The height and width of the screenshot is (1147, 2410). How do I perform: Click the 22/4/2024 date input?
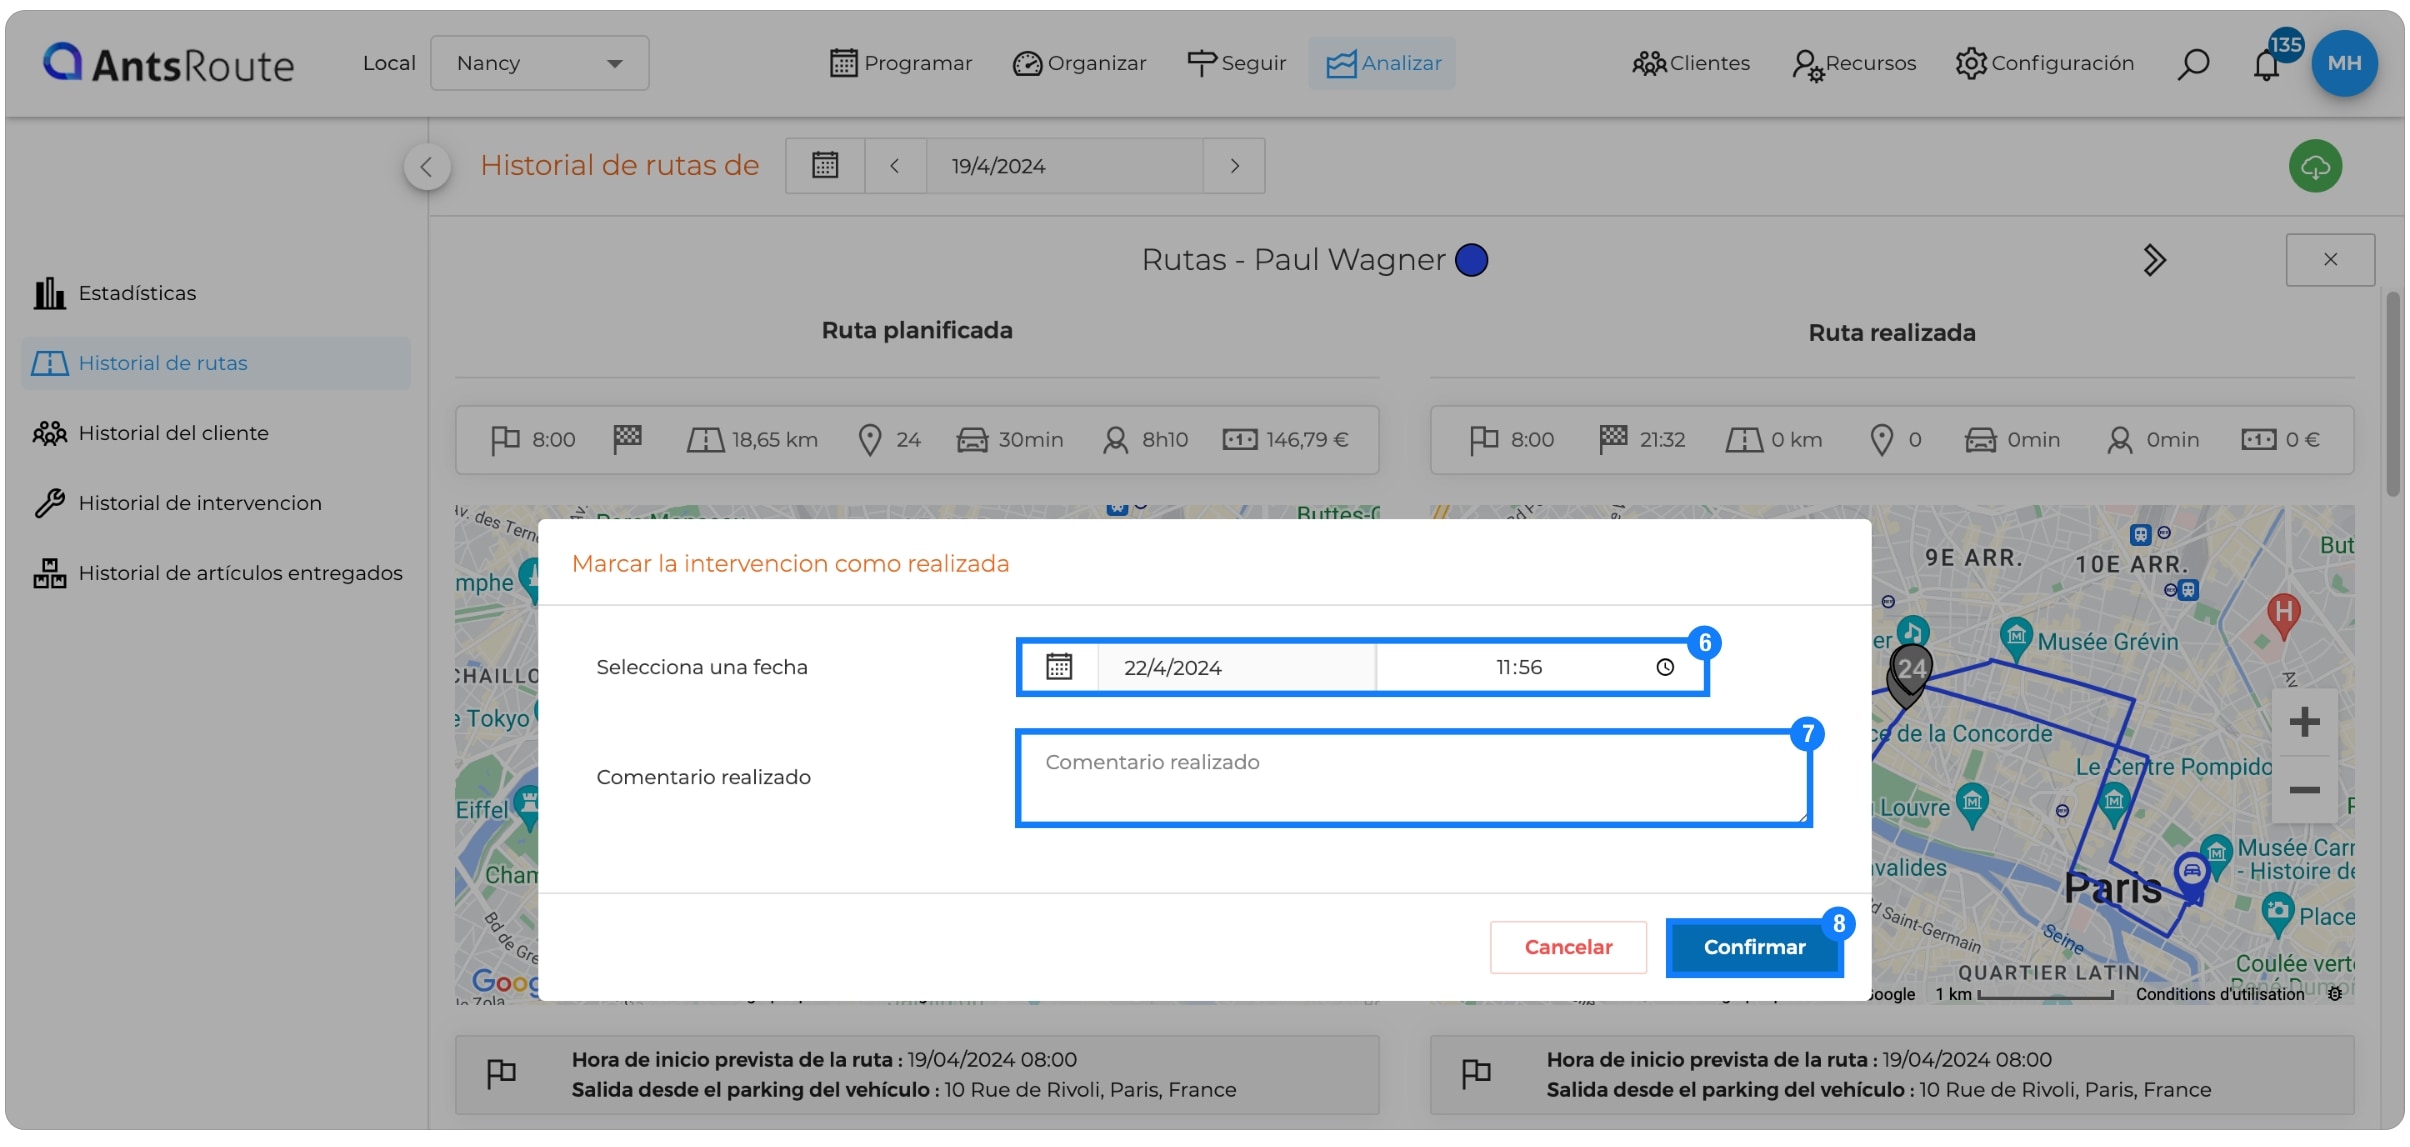[1236, 667]
